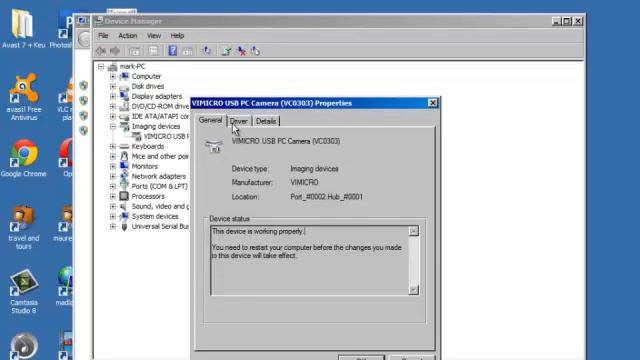Viewport: 640px width, 360px height.
Task: Click the Device Manager title bar icon
Action: (x=98, y=21)
